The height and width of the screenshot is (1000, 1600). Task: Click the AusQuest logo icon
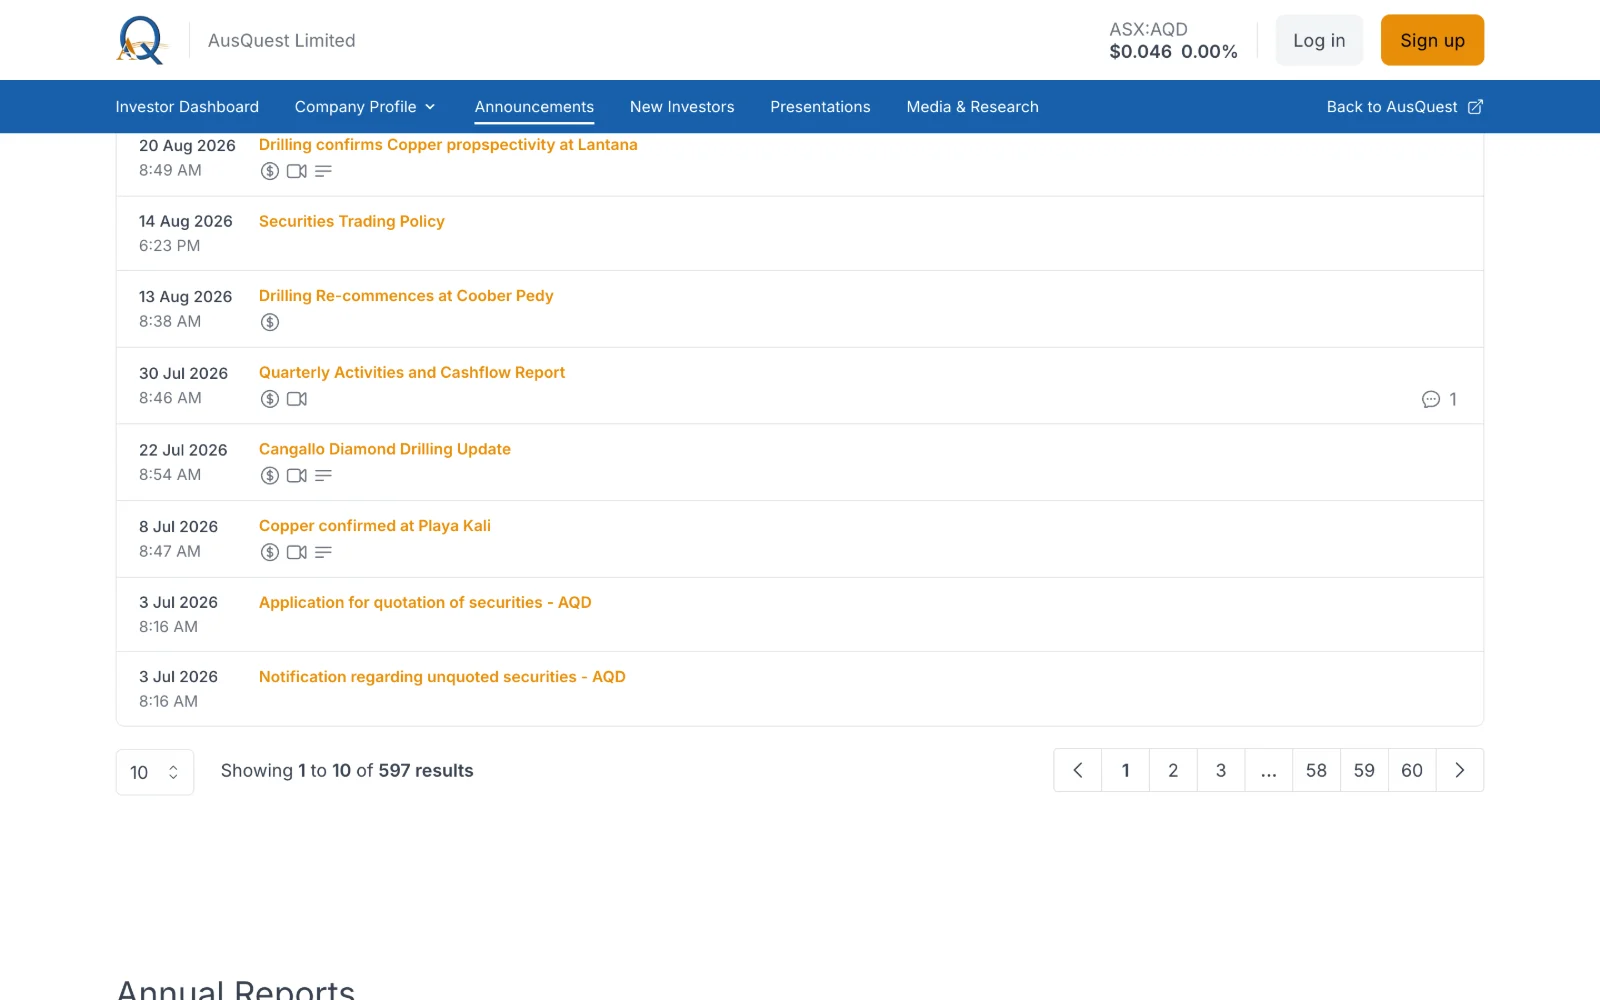pyautogui.click(x=141, y=40)
